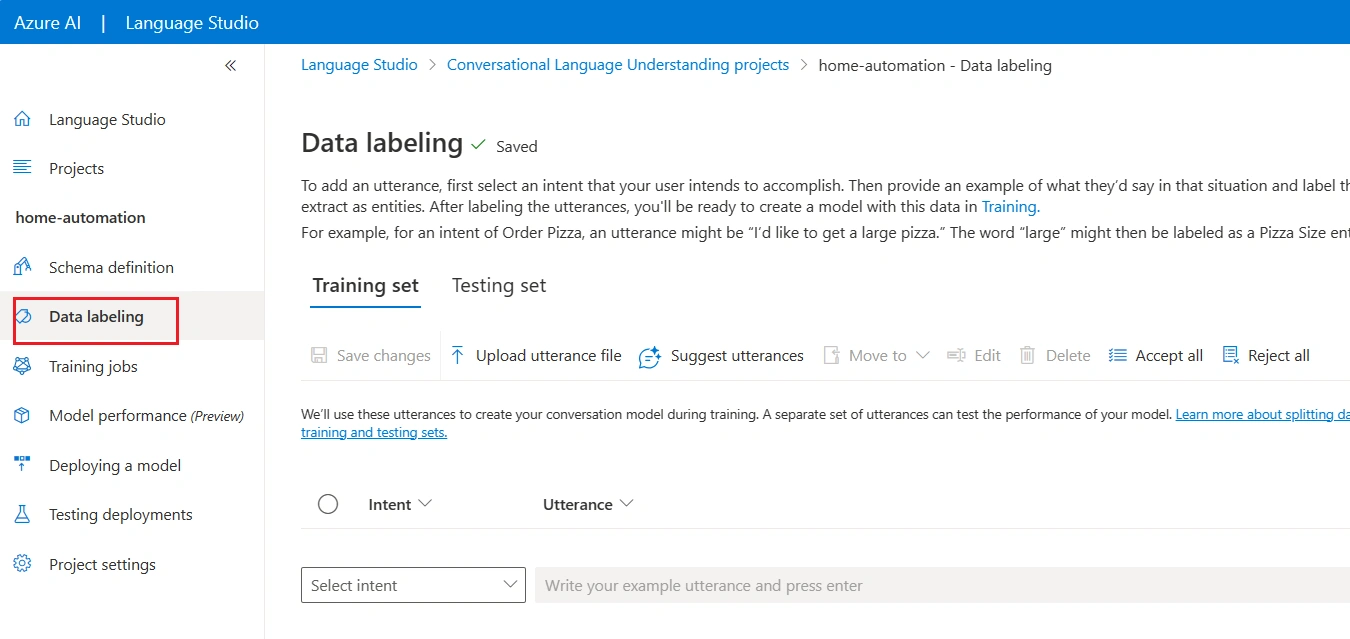The height and width of the screenshot is (639, 1350).
Task: Click the Accept all toolbar item
Action: coord(1155,355)
